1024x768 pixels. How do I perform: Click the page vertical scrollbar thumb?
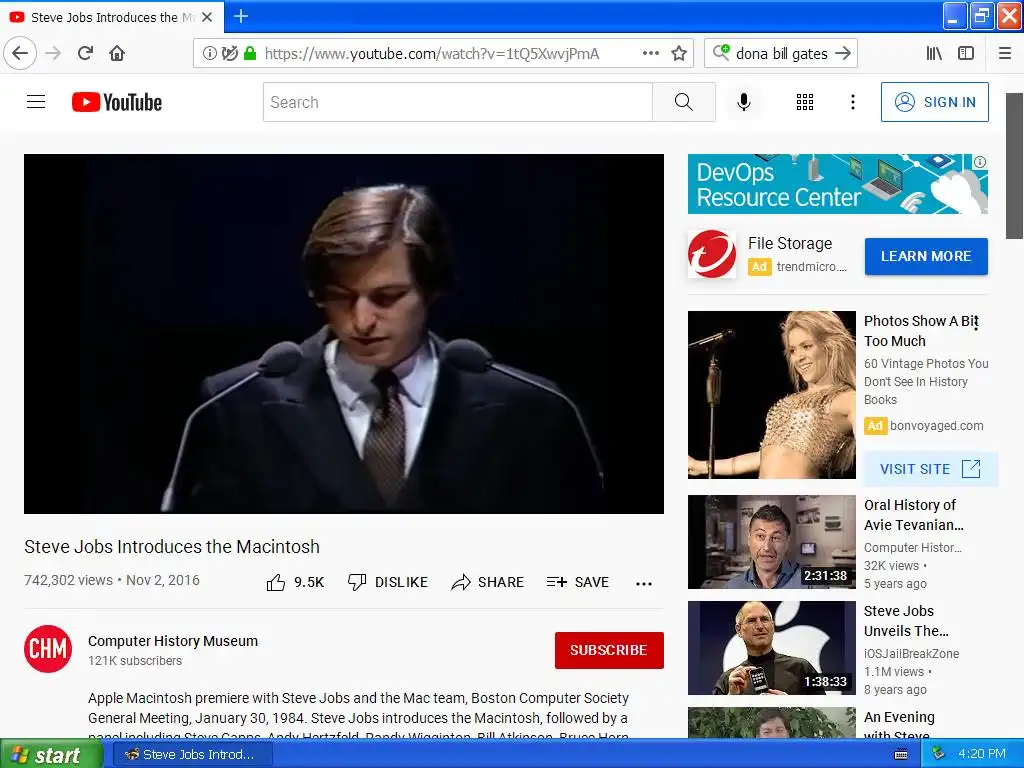click(x=1014, y=166)
